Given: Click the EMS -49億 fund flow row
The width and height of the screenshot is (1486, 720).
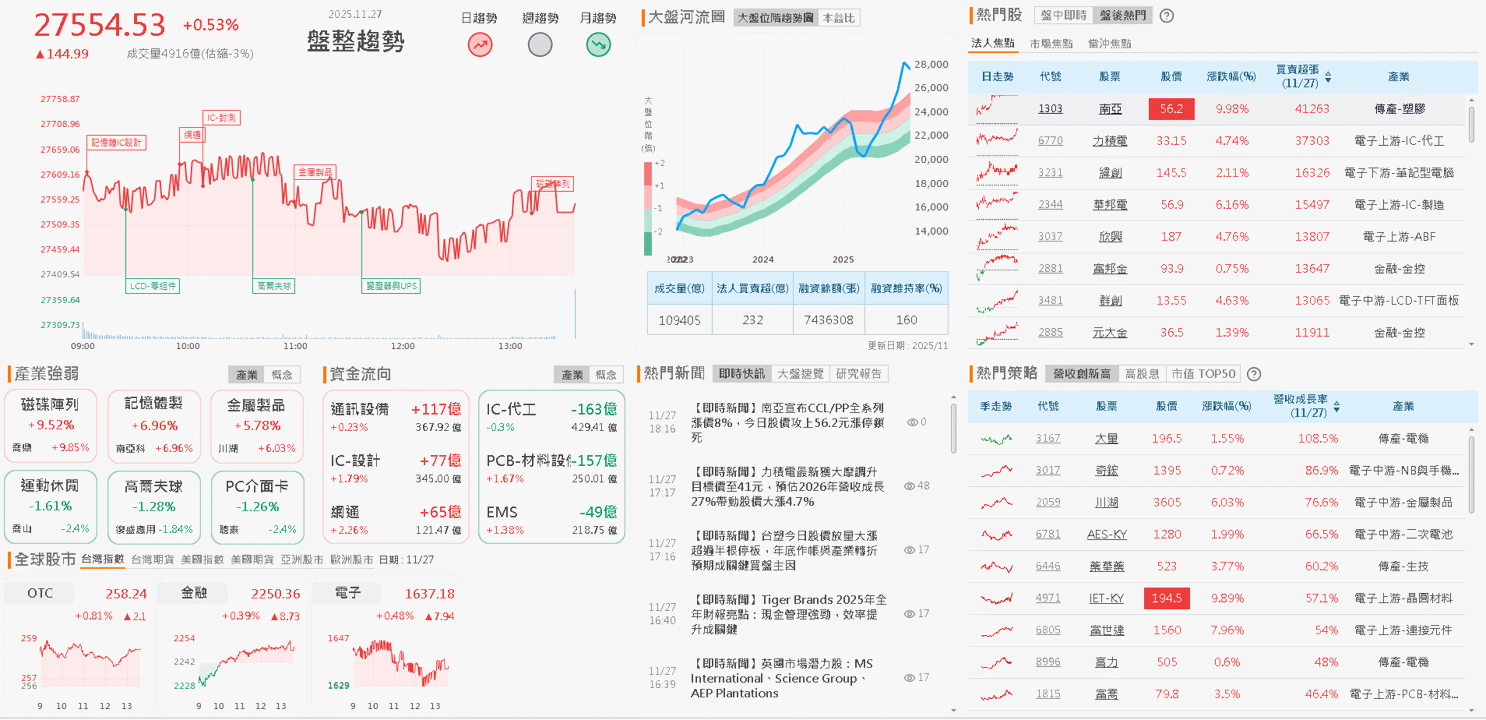Looking at the screenshot, I should (552, 518).
